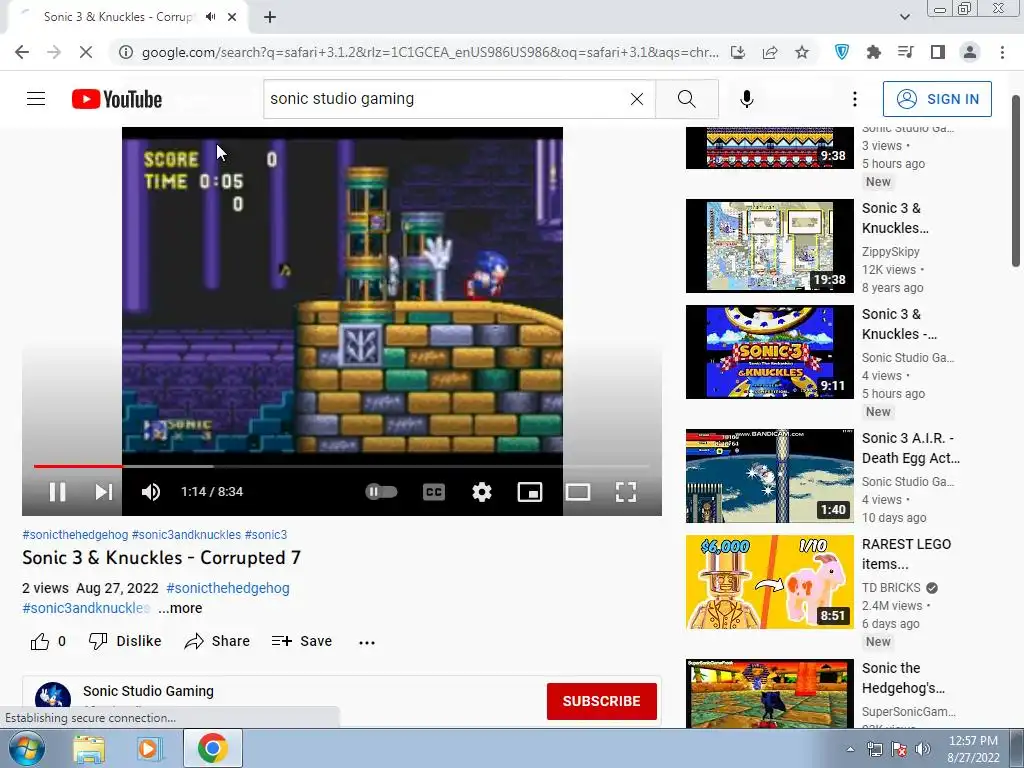Open the #sonic3 hashtag above the title
This screenshot has height=768, width=1024.
click(x=266, y=534)
